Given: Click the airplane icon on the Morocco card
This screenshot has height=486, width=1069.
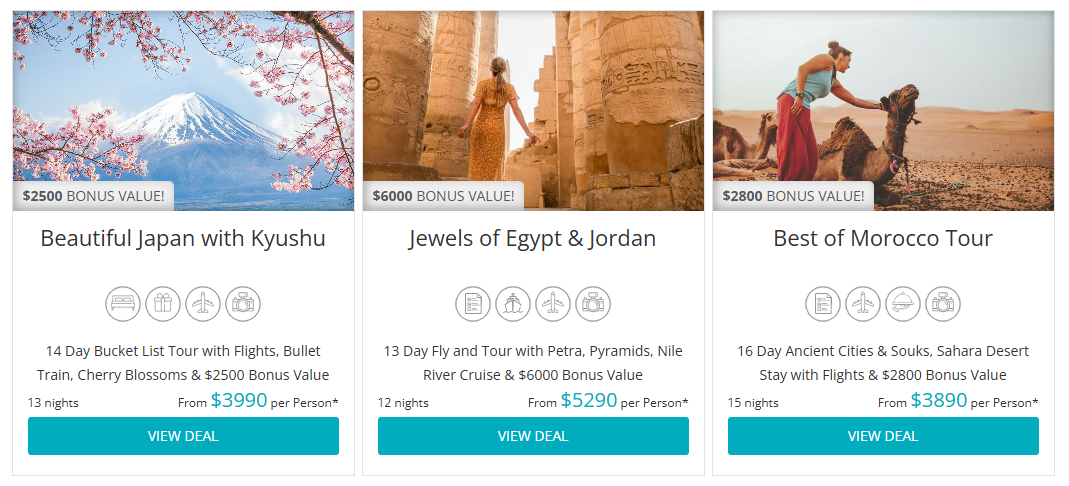Looking at the screenshot, I should pos(863,304).
